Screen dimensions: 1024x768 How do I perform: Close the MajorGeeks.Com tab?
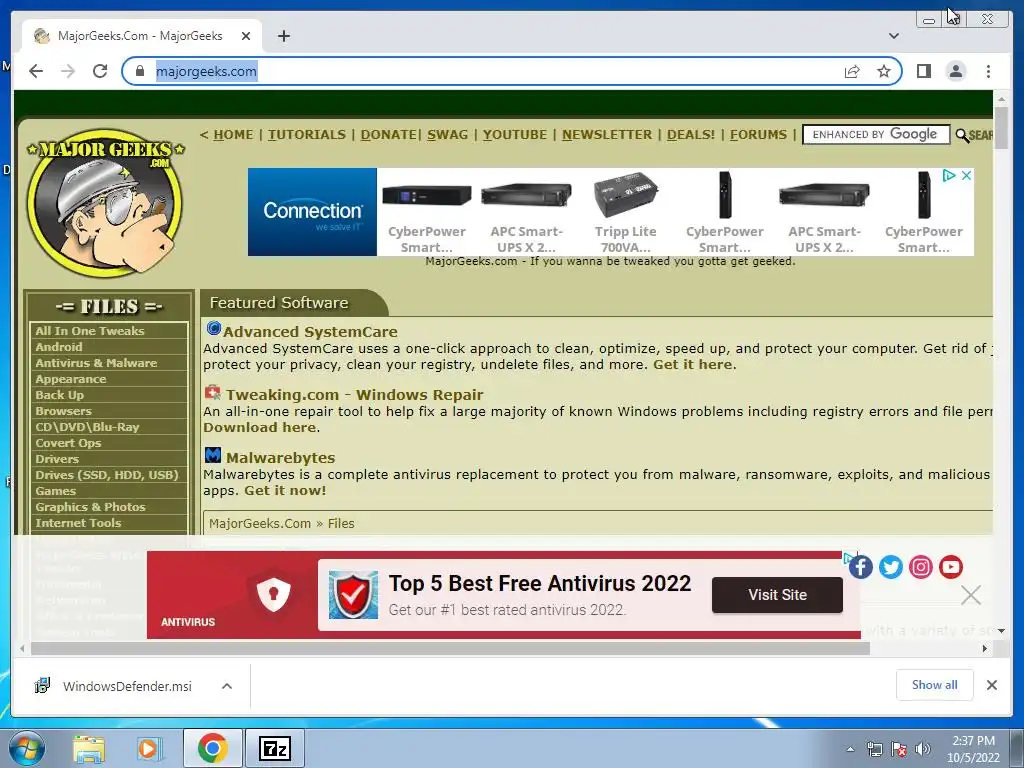(246, 36)
